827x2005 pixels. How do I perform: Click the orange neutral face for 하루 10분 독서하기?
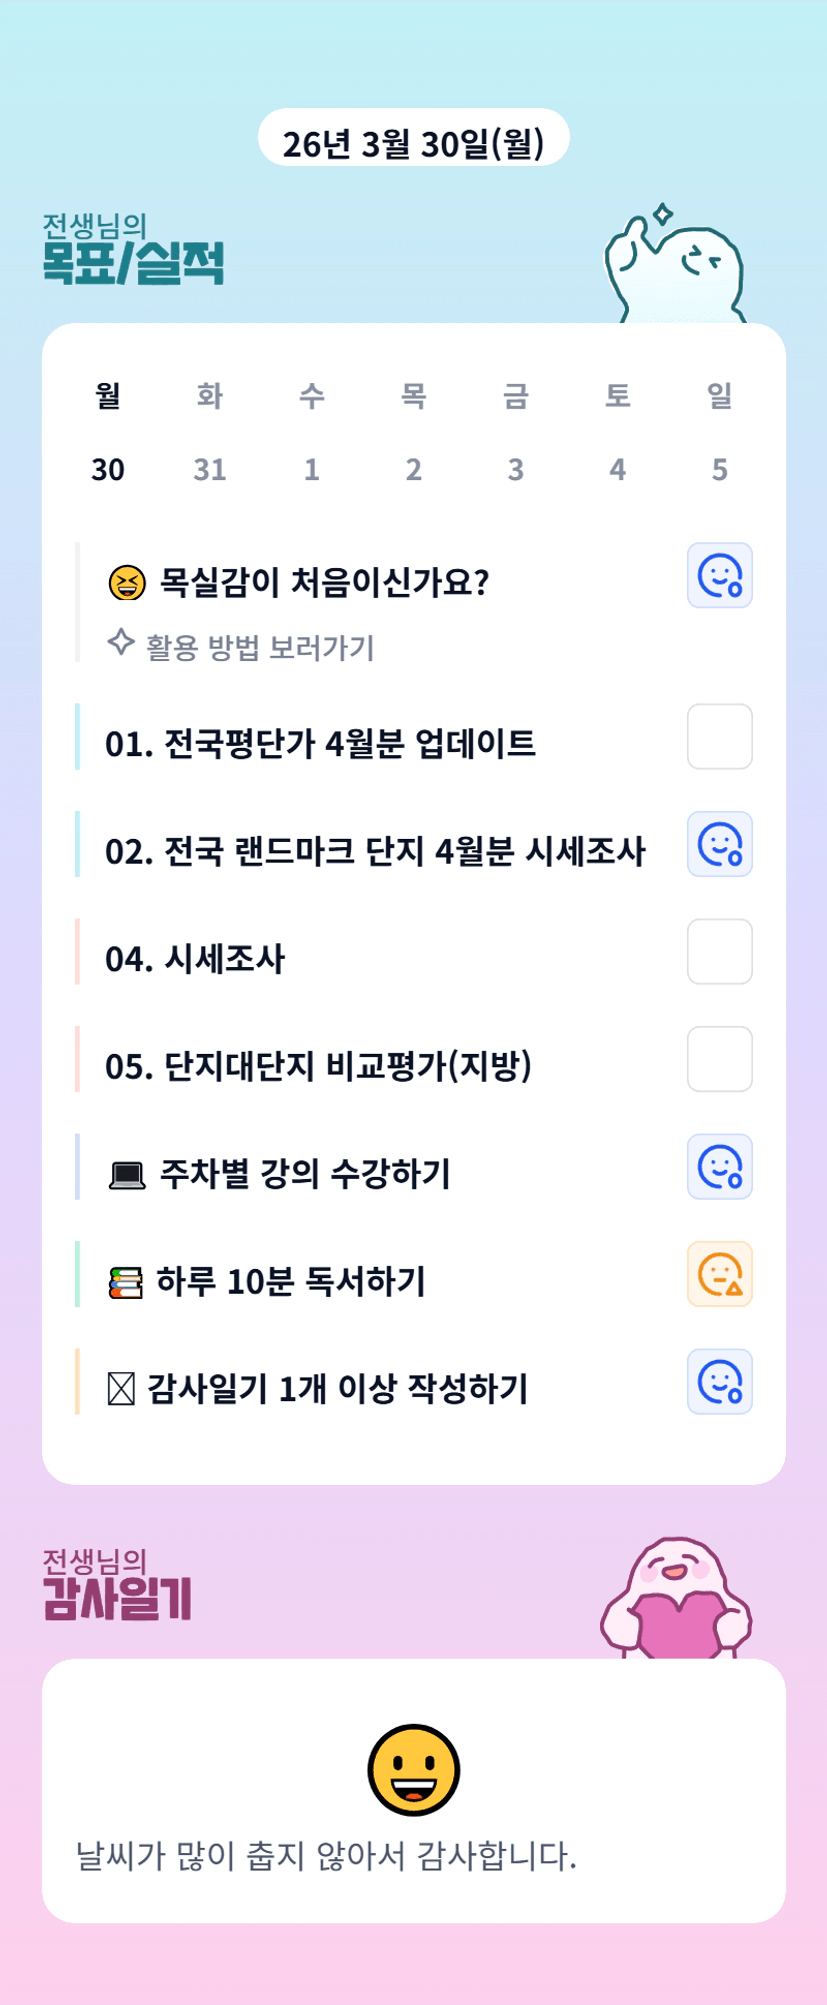[719, 1274]
